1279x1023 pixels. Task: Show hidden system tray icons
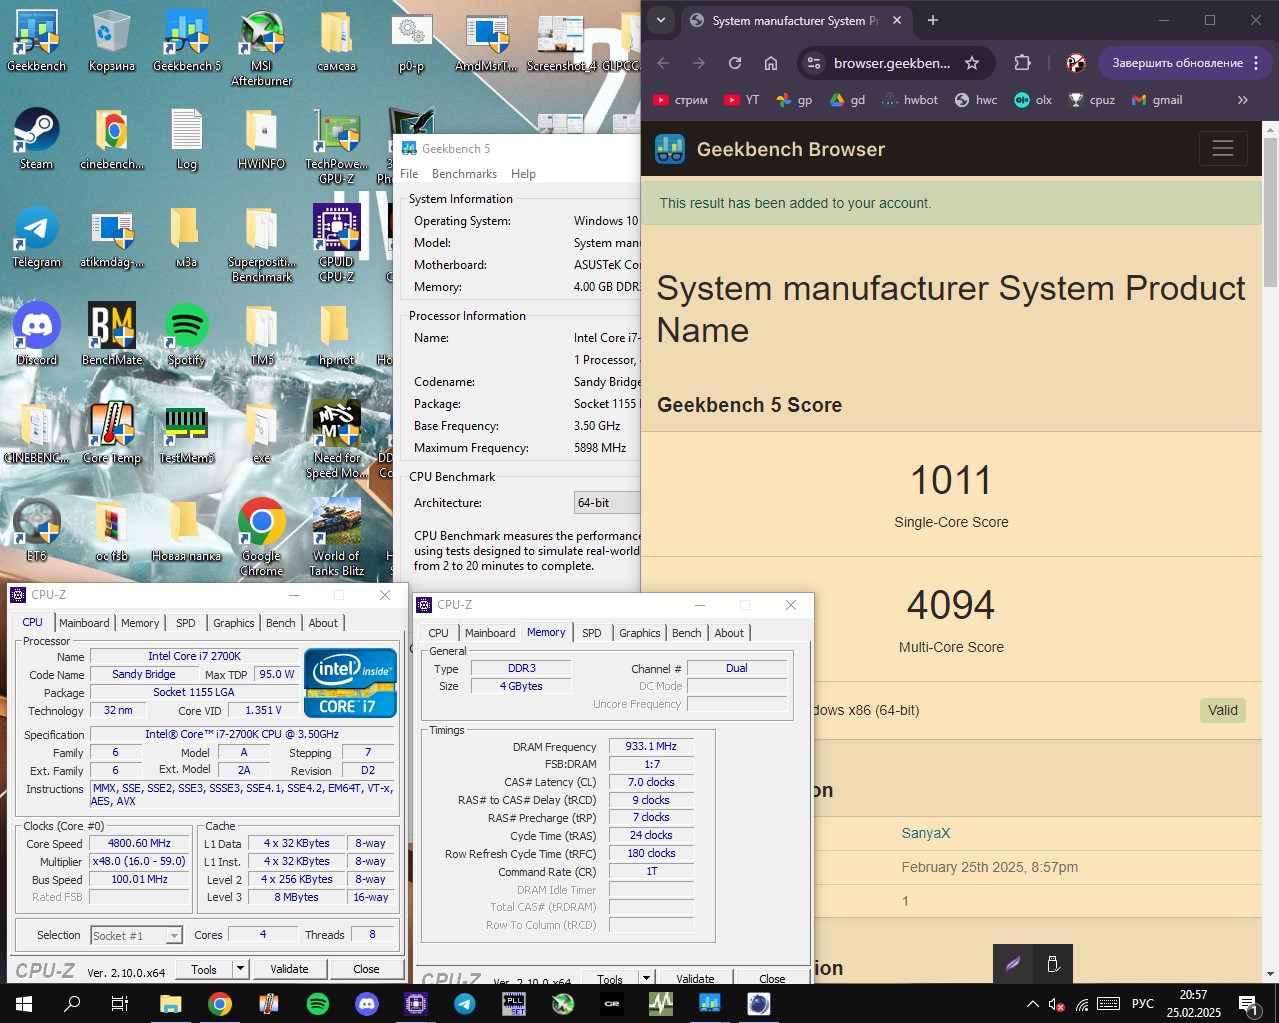(1032, 1004)
